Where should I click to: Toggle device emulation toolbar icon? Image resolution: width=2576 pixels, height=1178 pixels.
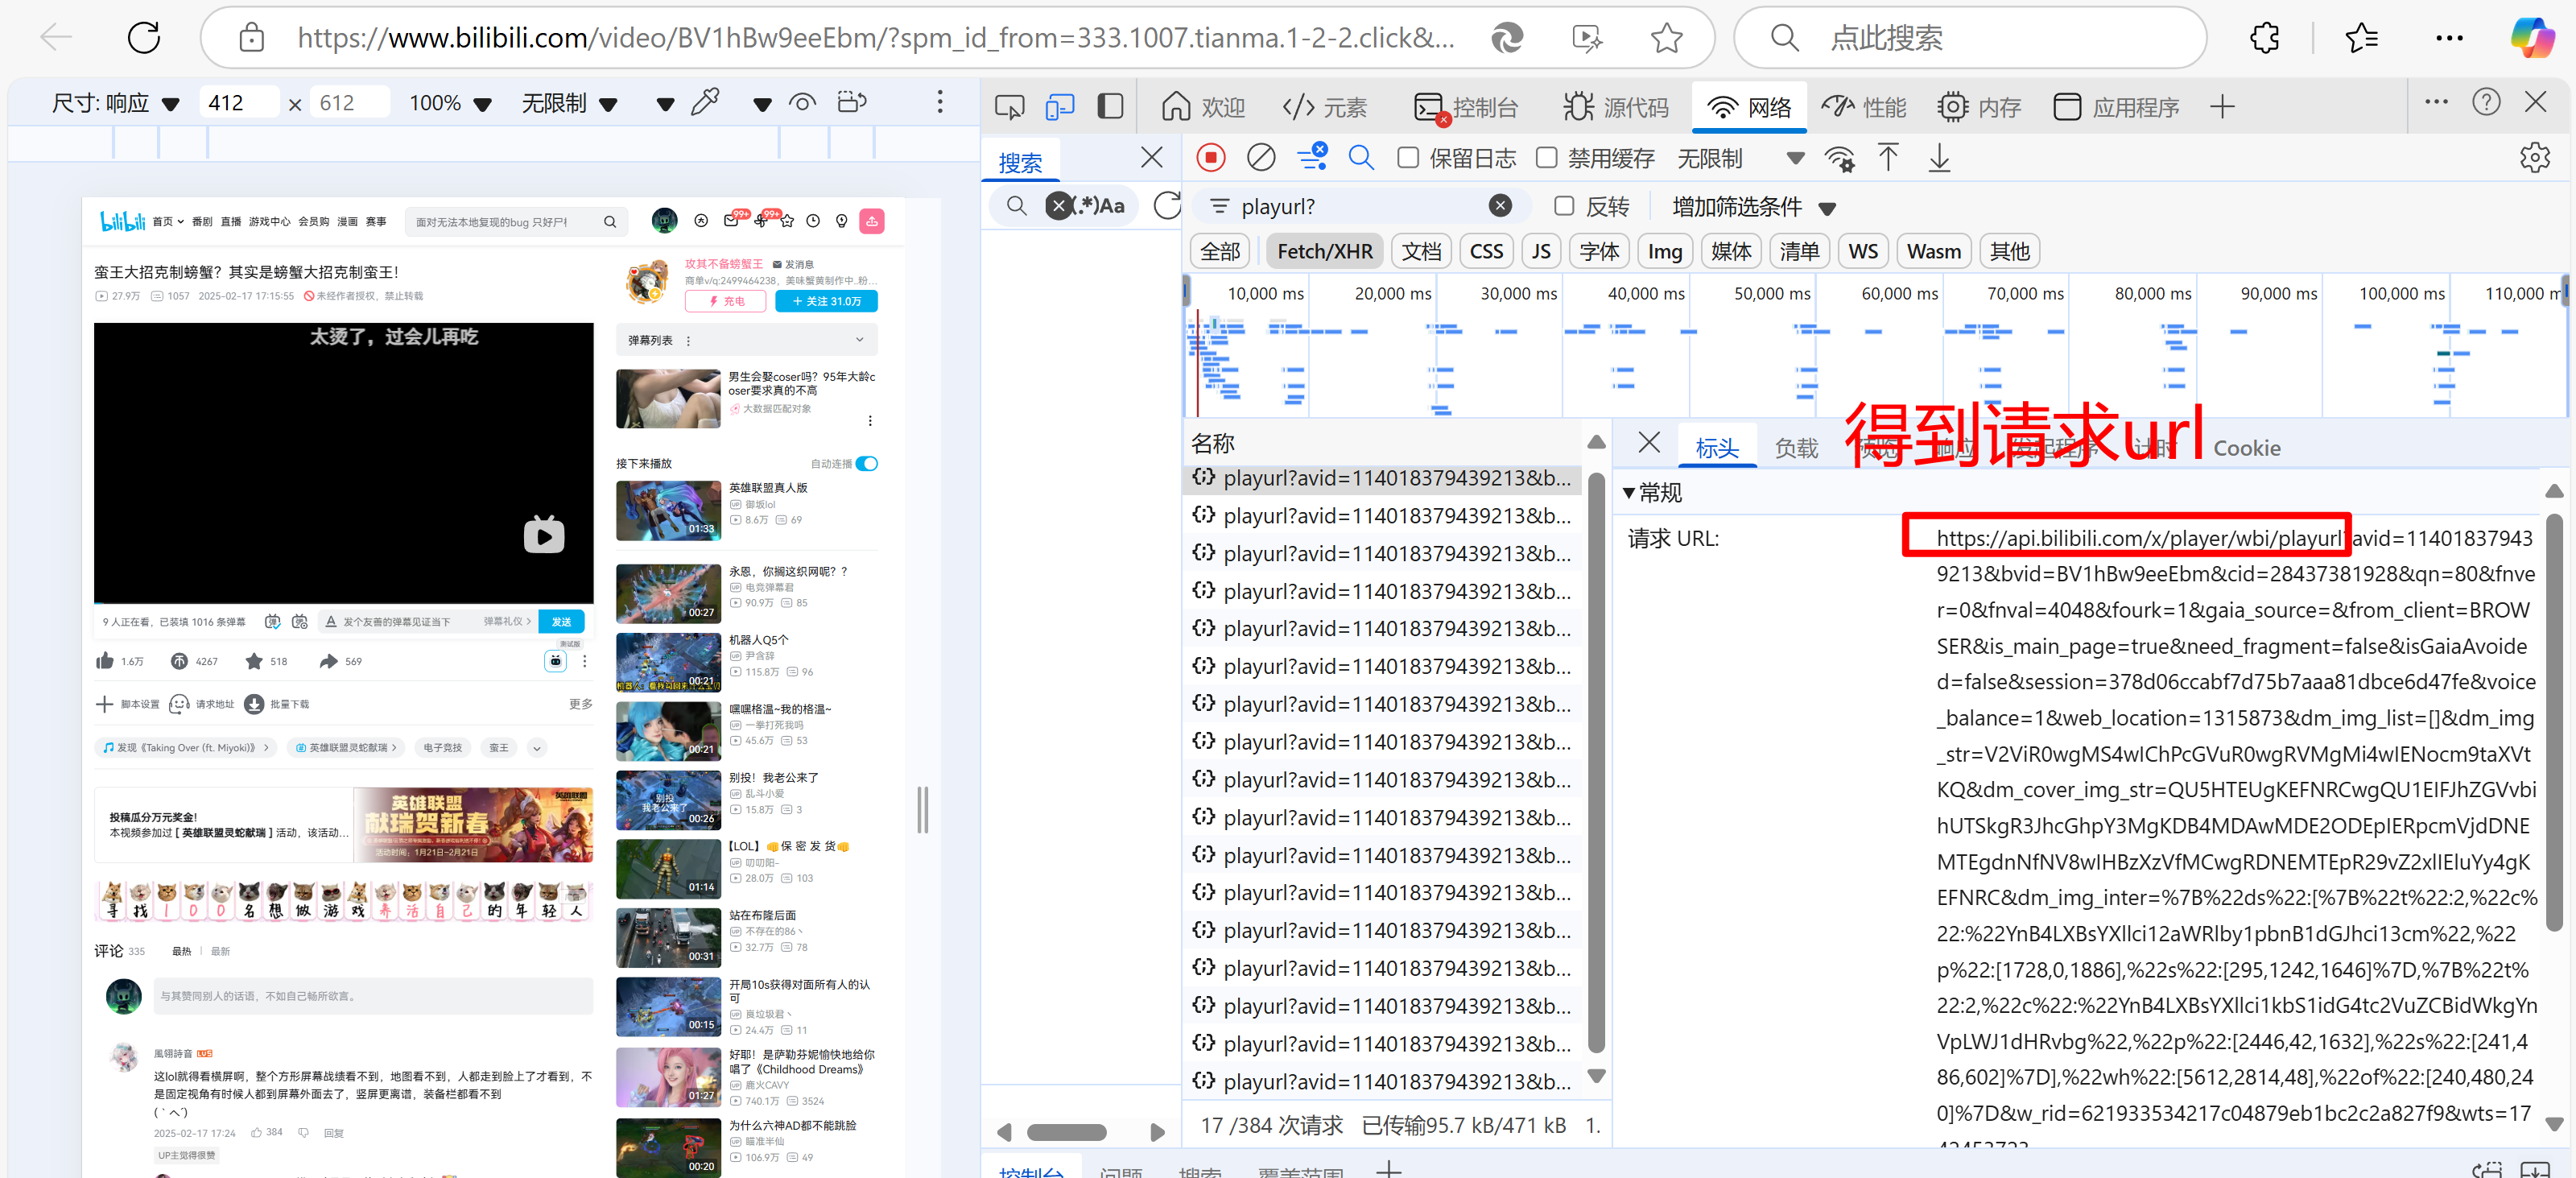(1059, 106)
